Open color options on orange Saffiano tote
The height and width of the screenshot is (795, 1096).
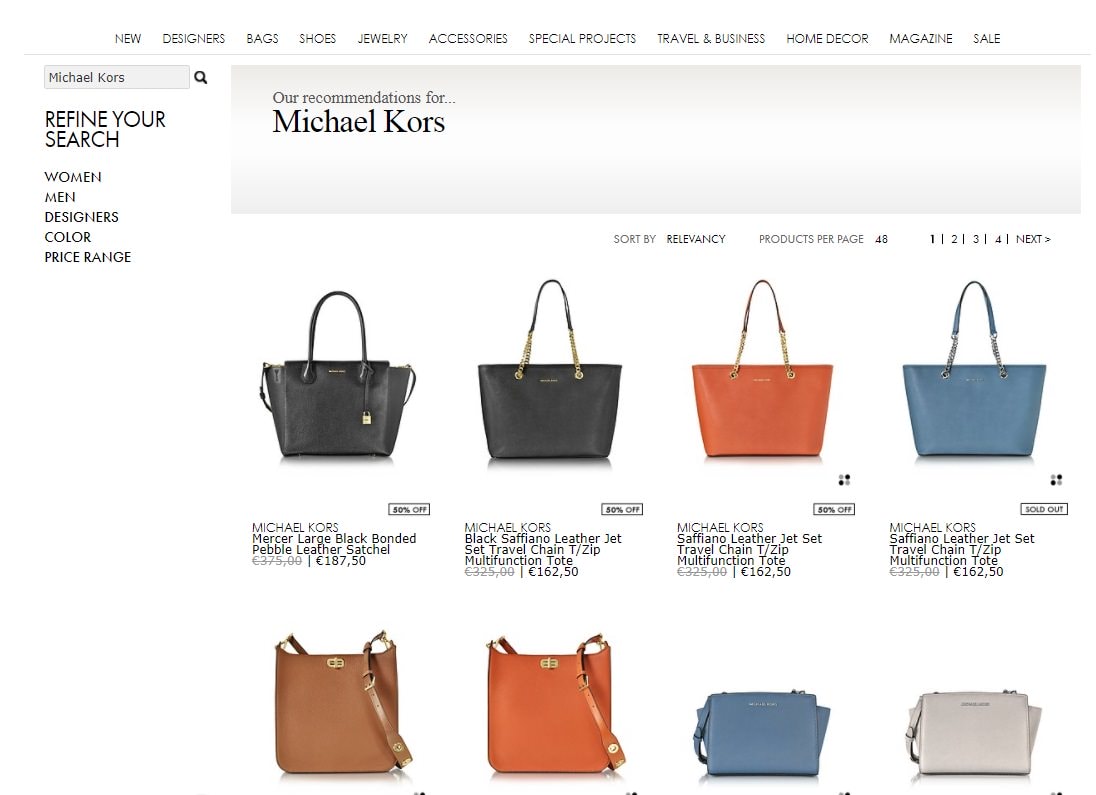click(844, 480)
